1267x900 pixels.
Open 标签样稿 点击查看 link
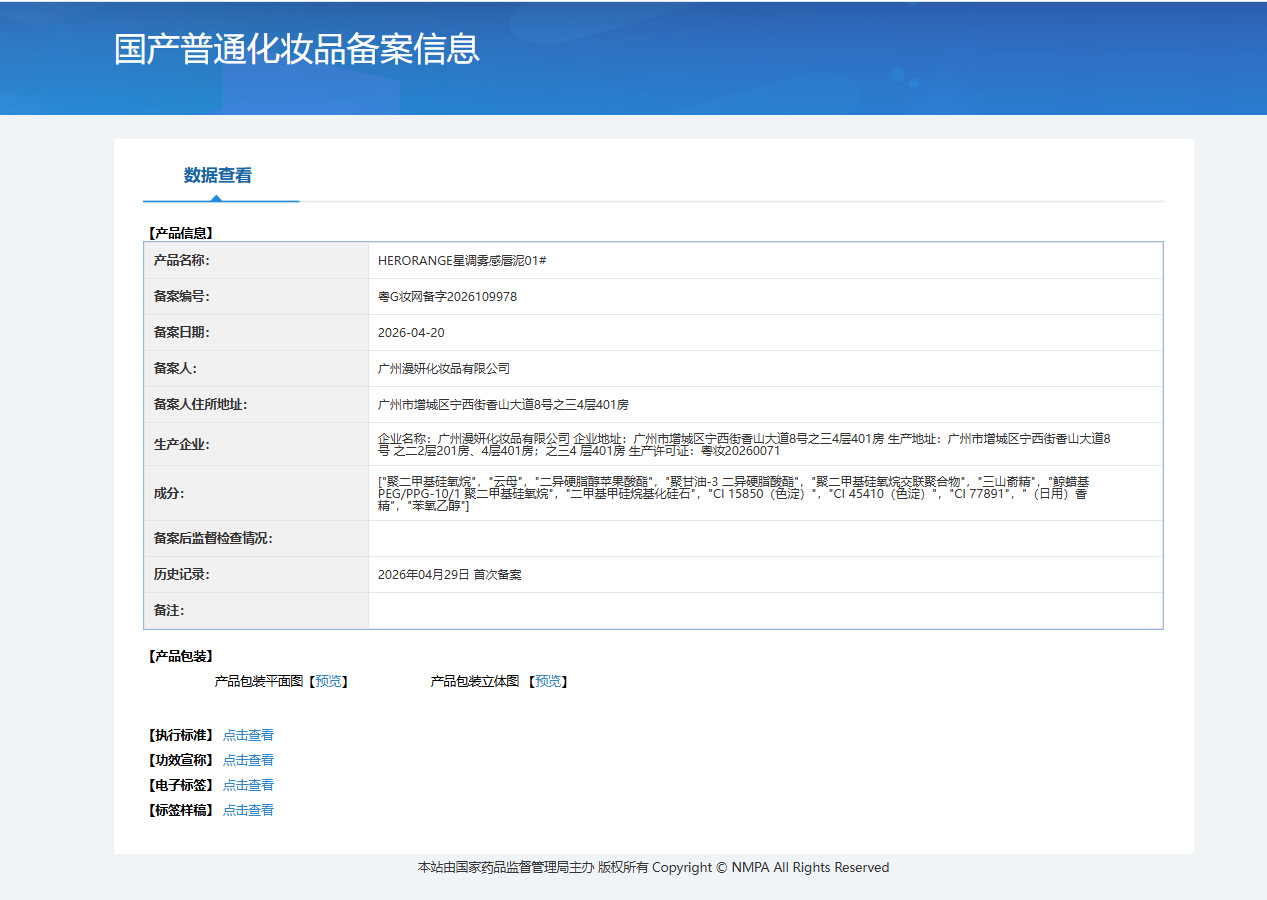click(x=248, y=810)
